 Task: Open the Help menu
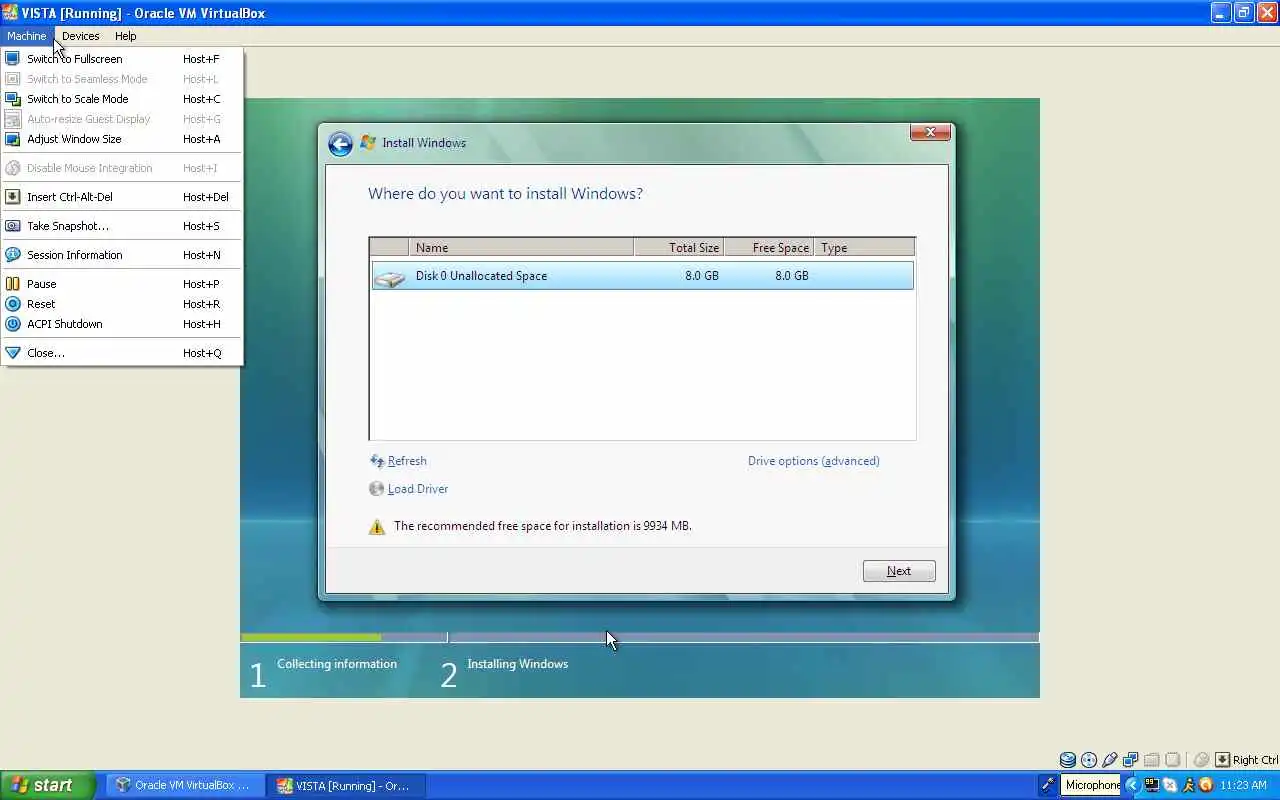pos(125,36)
